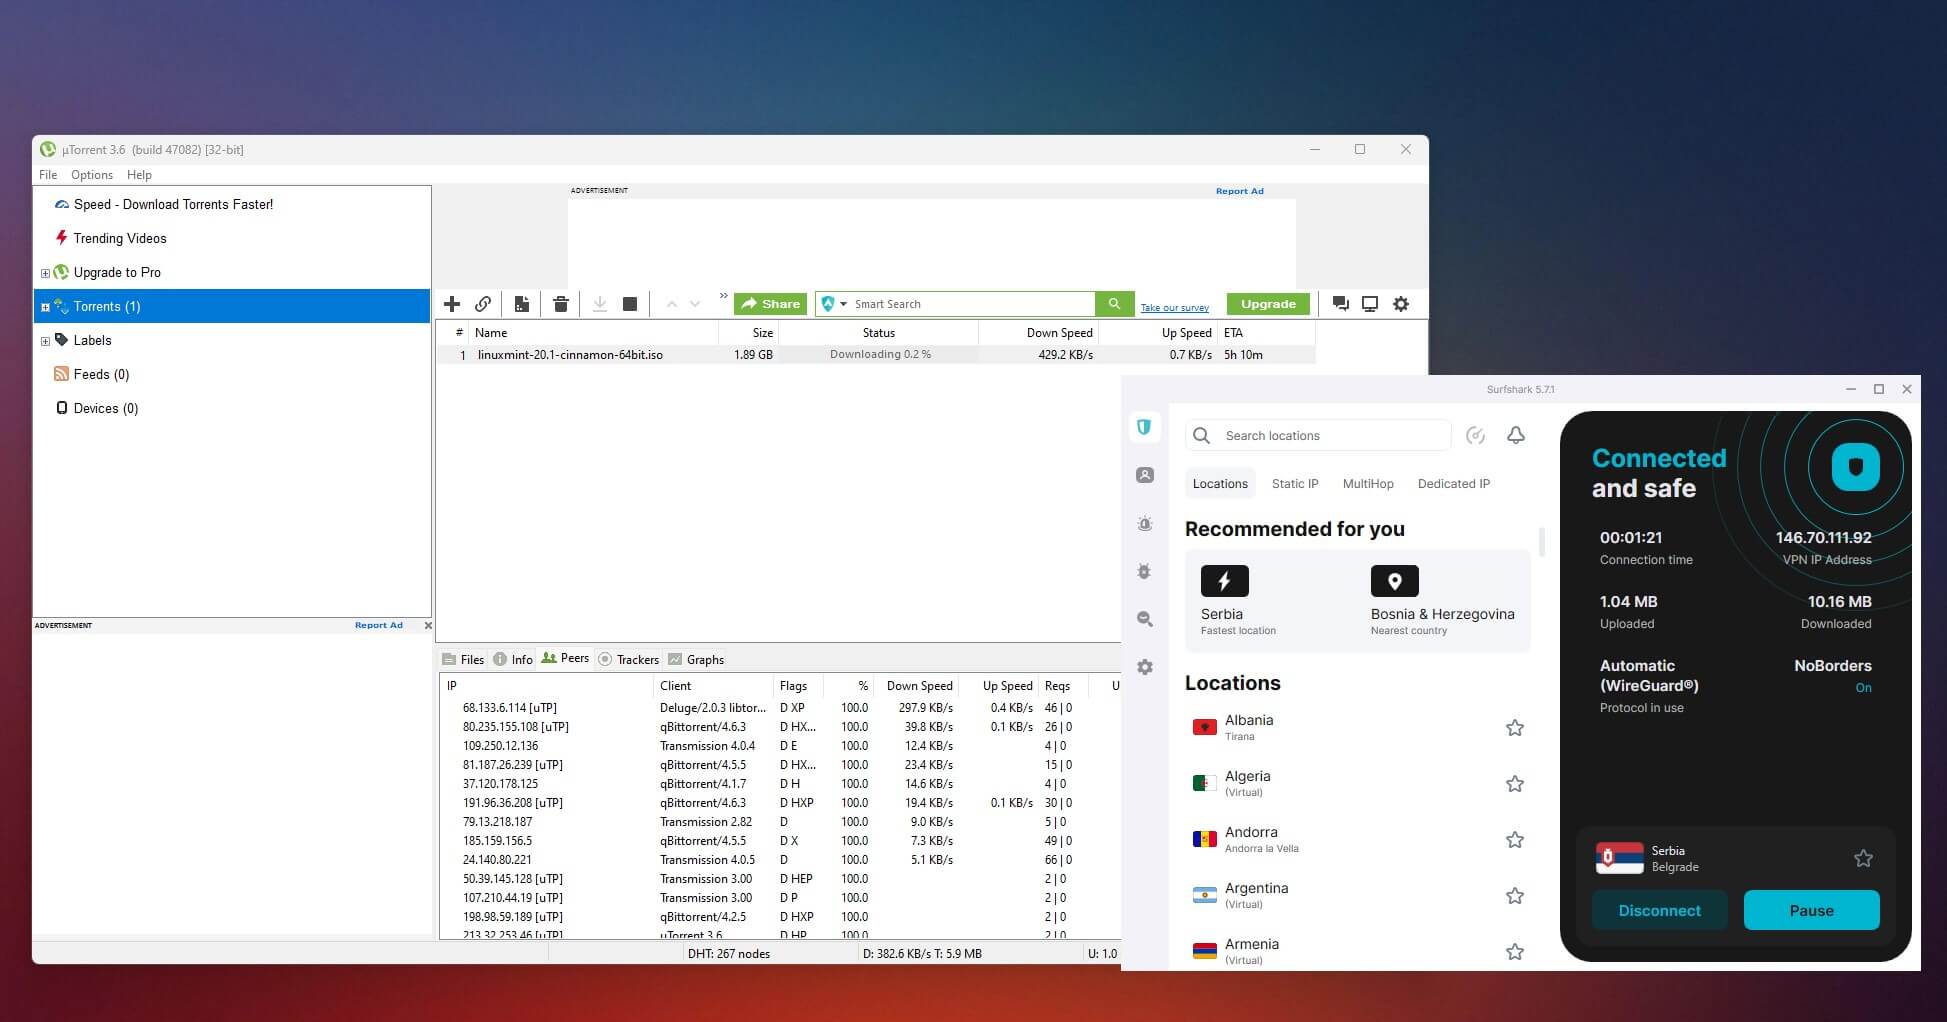Click the chat bubbles icon in uTorrent toolbar
This screenshot has width=1947, height=1022.
1341,304
